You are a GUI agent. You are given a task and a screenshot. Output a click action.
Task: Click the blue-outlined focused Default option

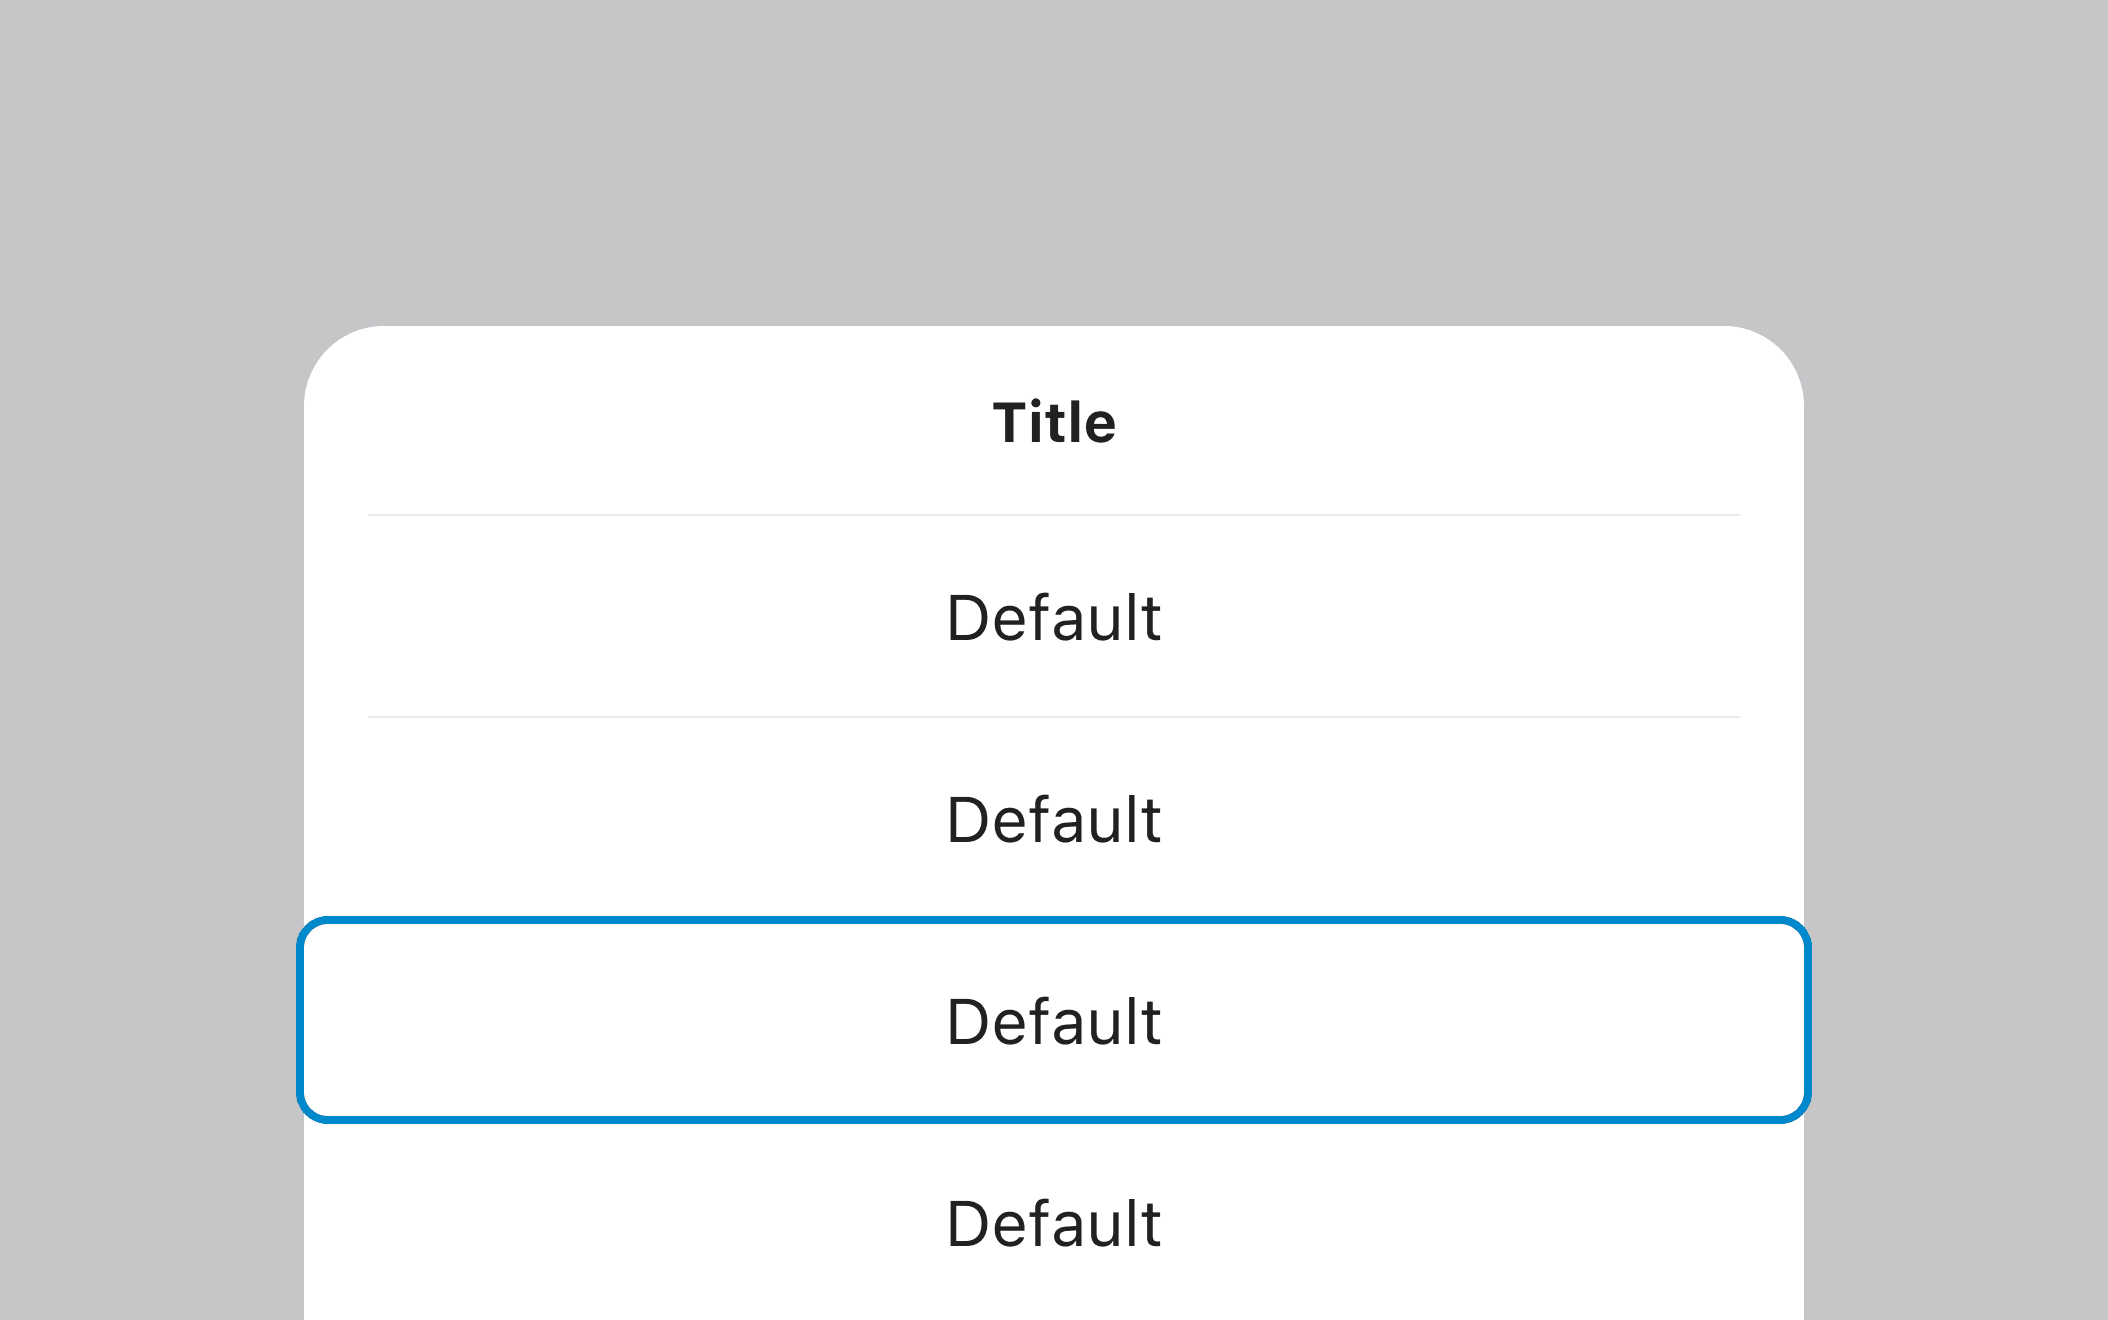tap(1054, 1021)
